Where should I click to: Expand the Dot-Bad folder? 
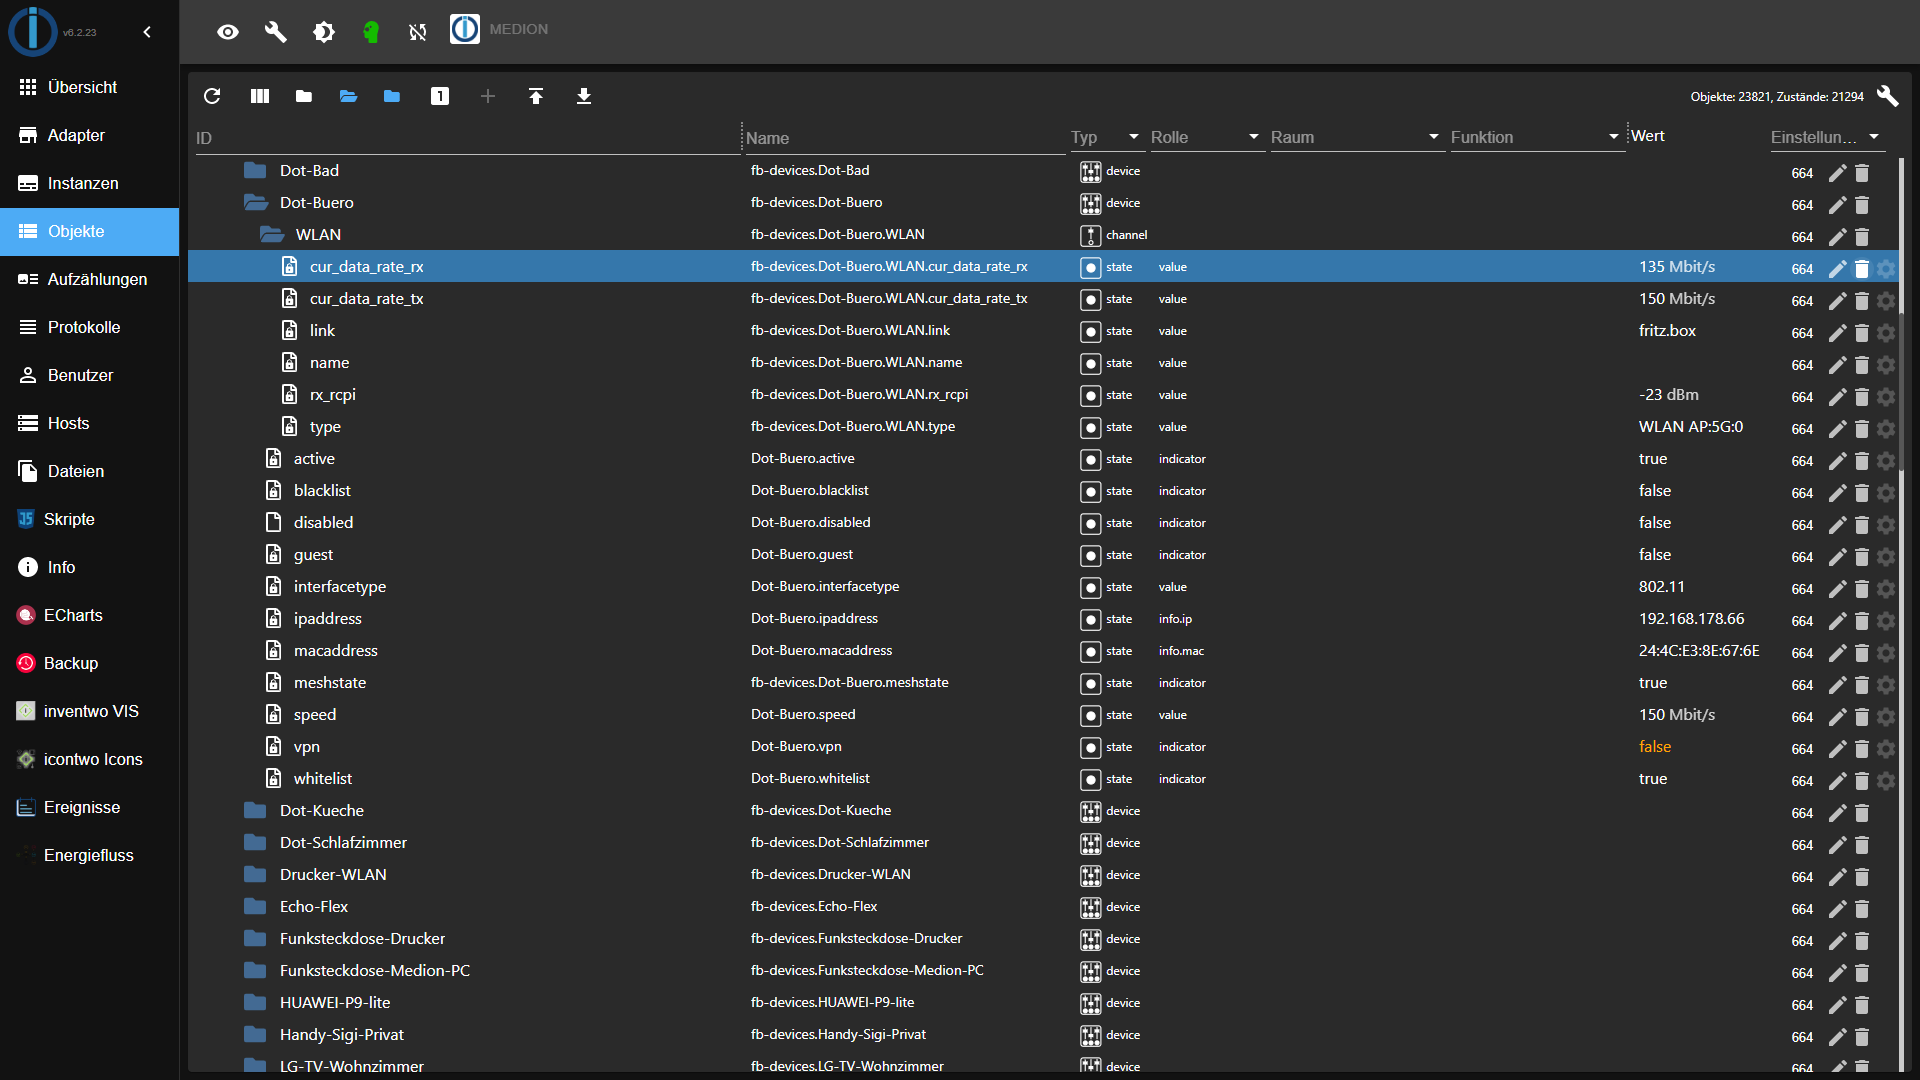click(x=255, y=170)
